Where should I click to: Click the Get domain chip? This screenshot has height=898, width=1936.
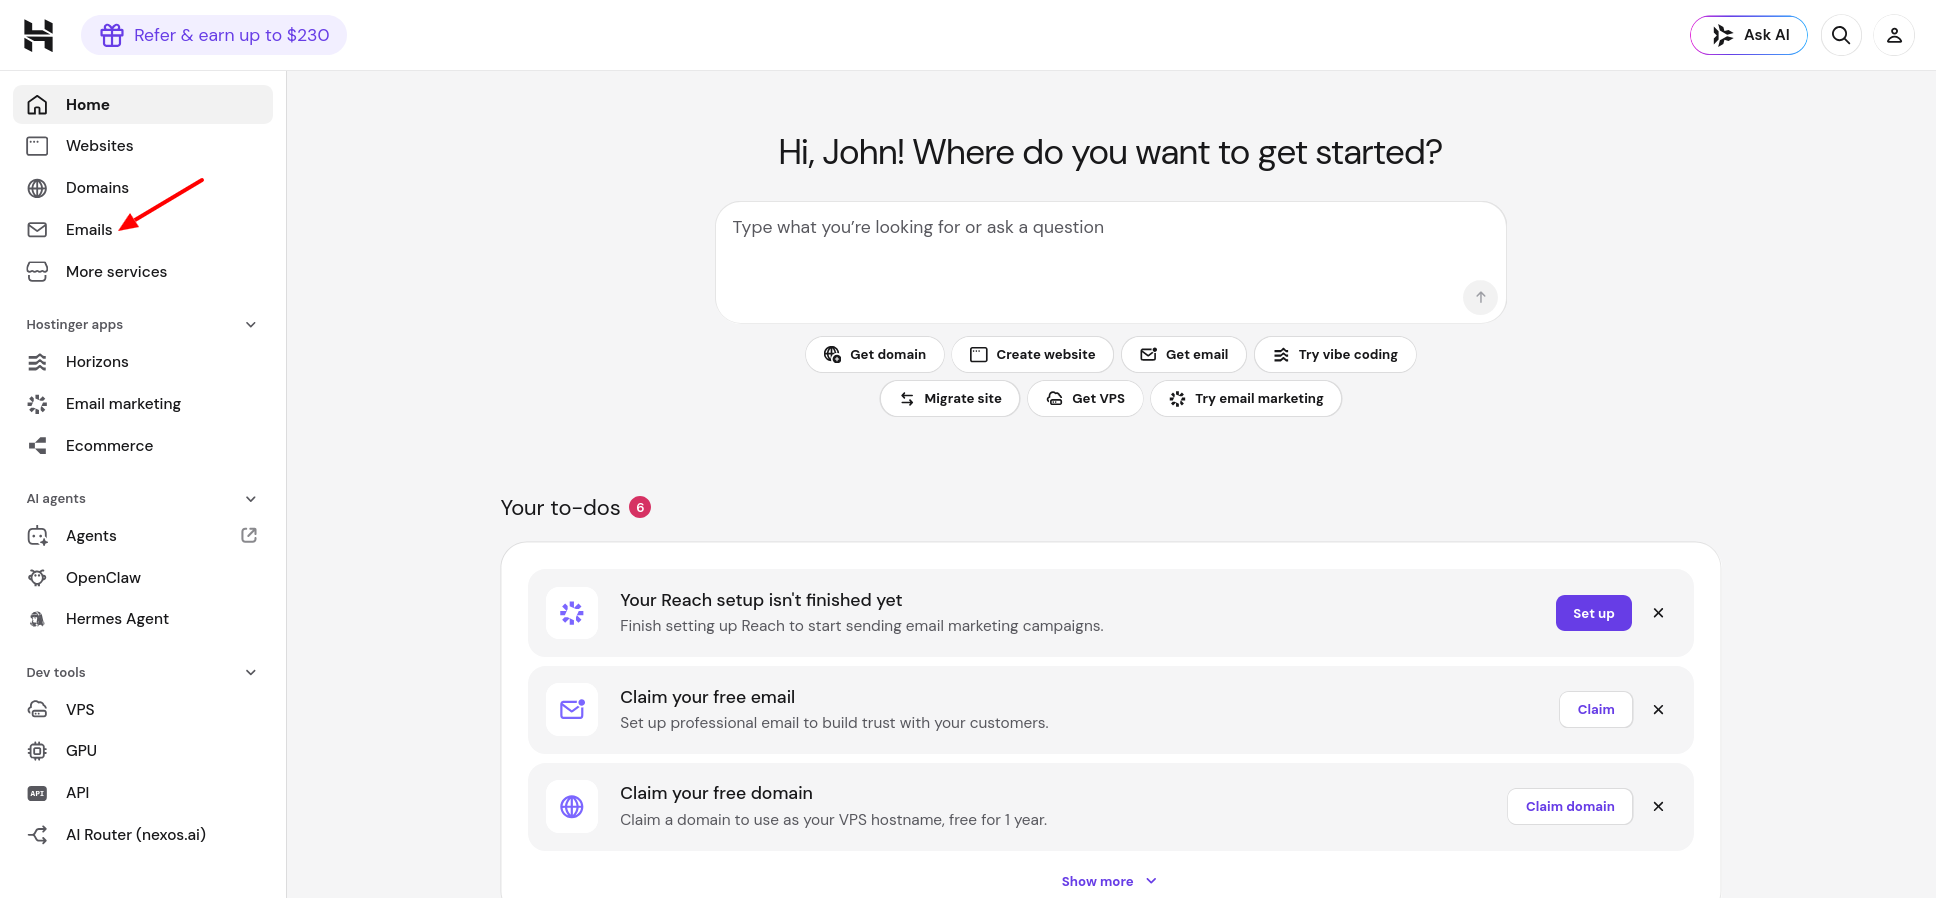875,355
